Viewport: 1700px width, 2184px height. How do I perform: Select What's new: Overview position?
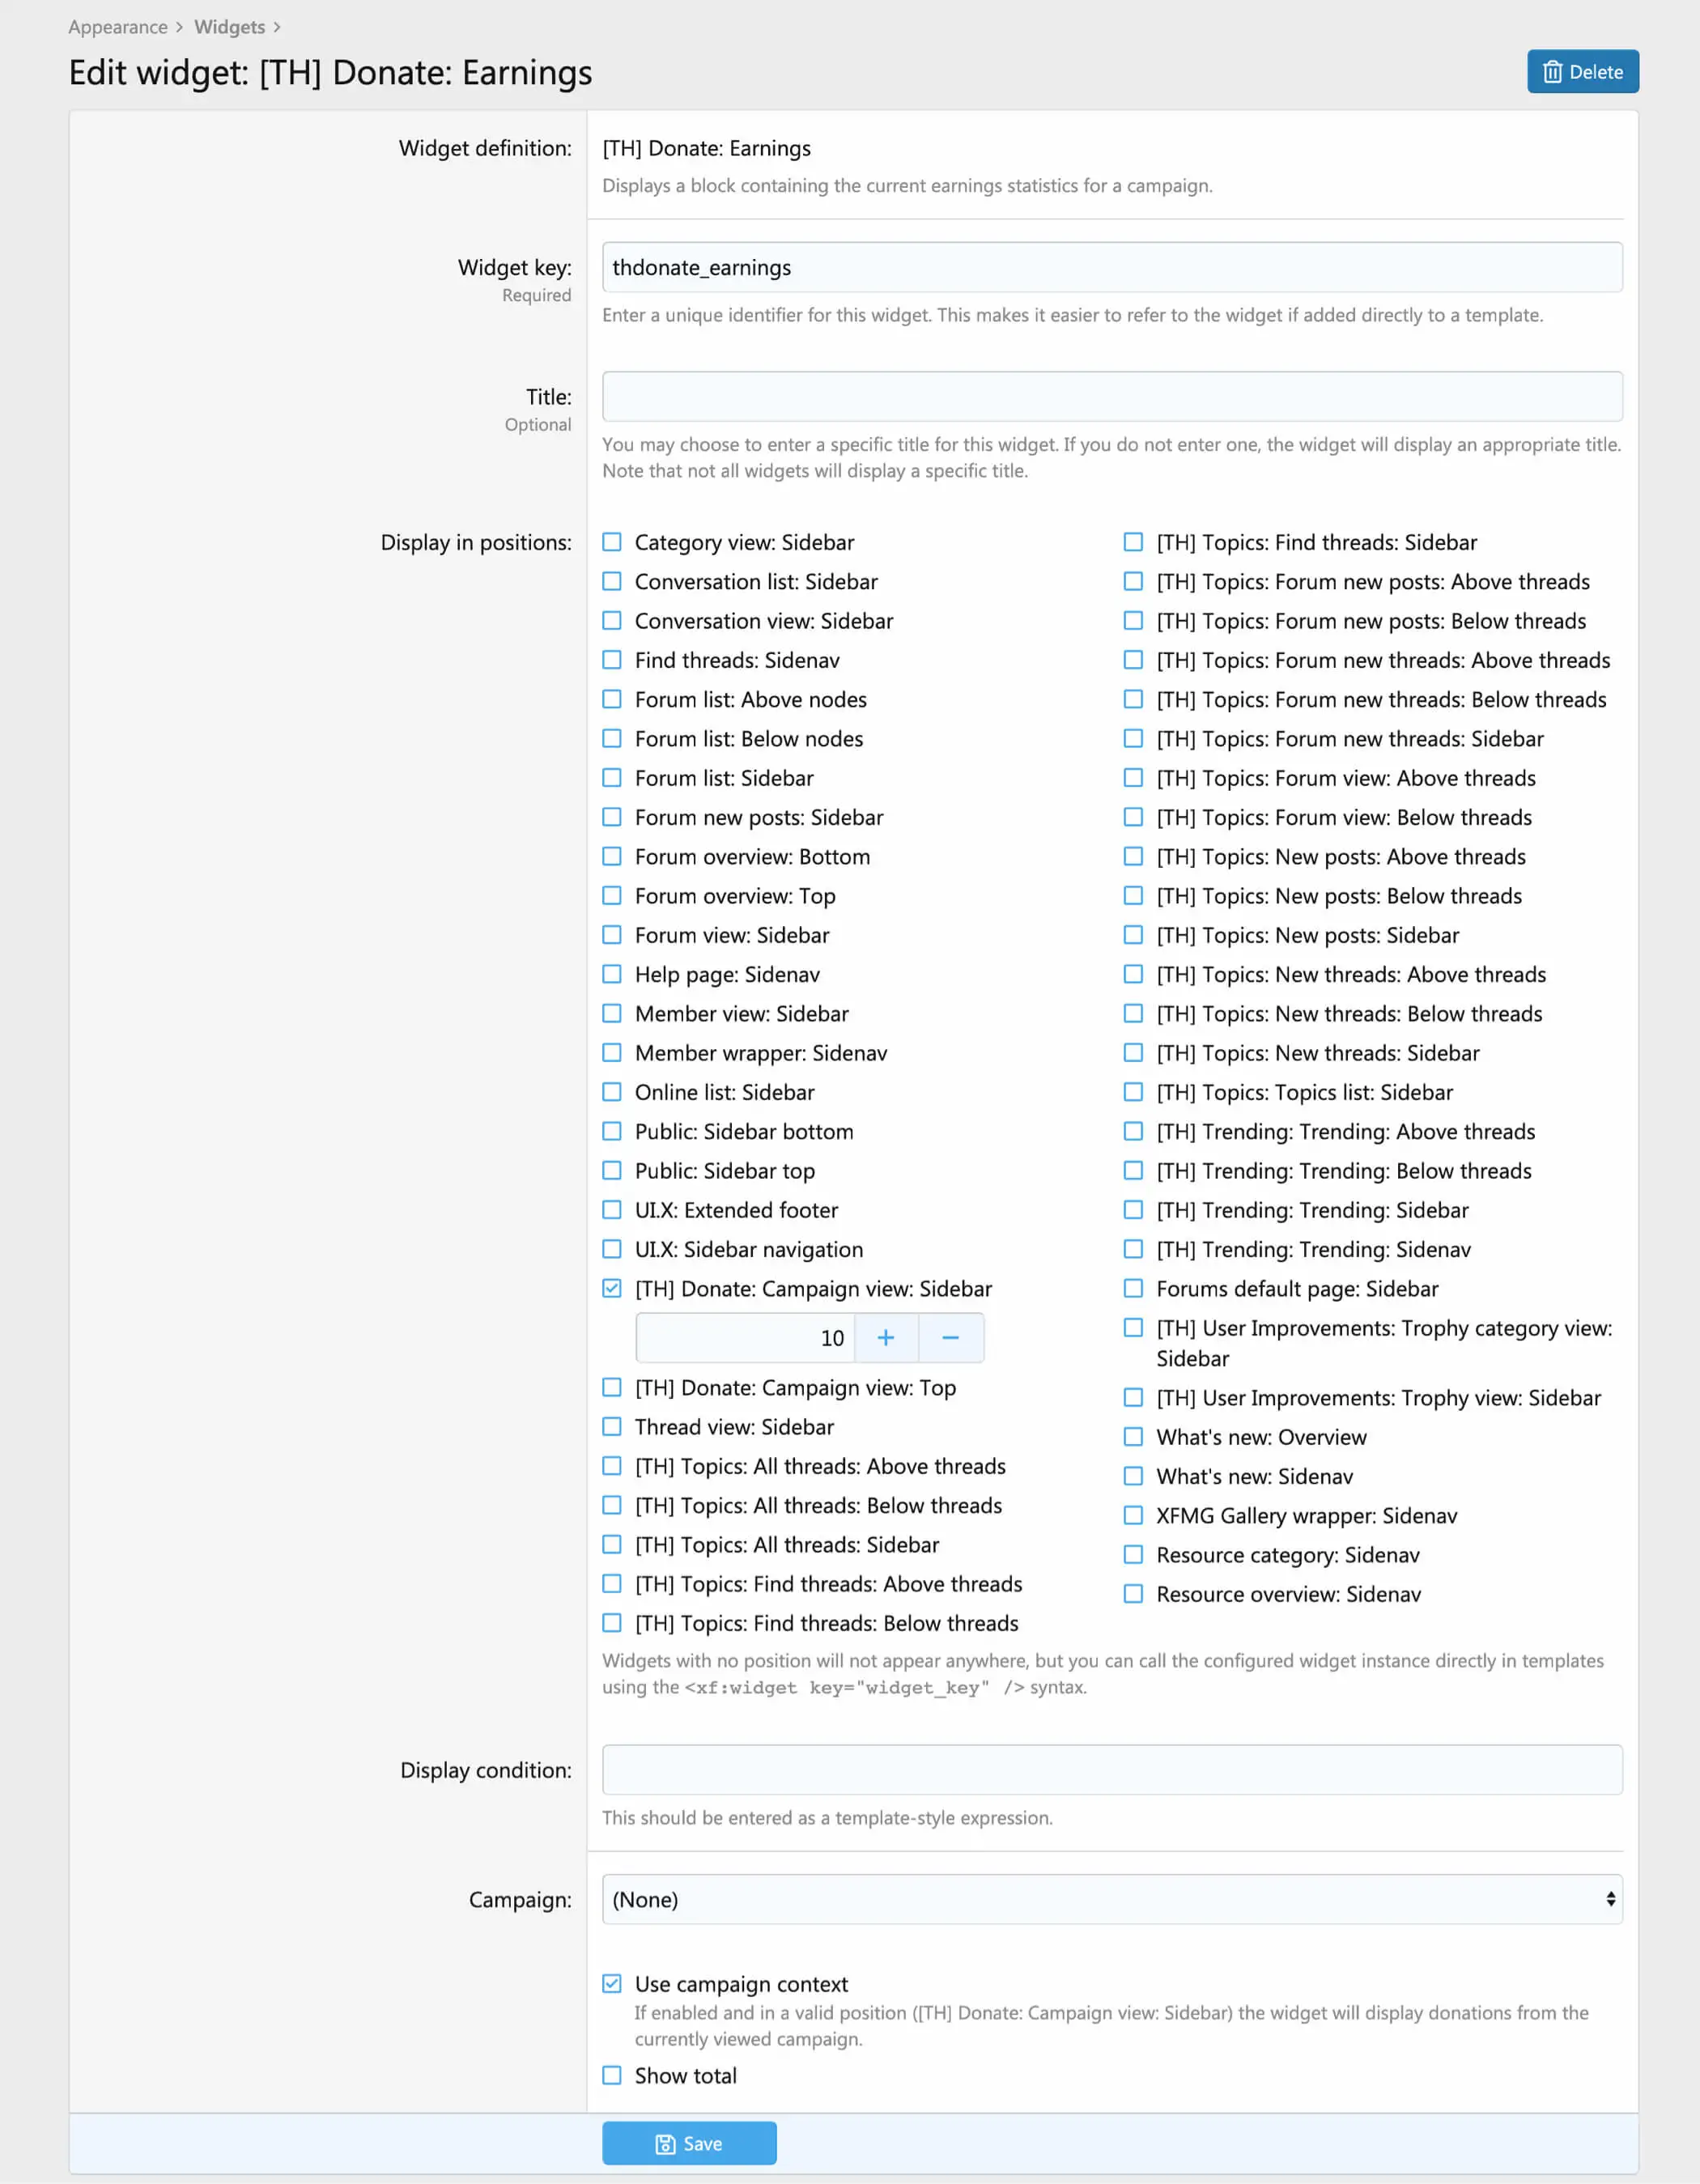(x=1133, y=1437)
